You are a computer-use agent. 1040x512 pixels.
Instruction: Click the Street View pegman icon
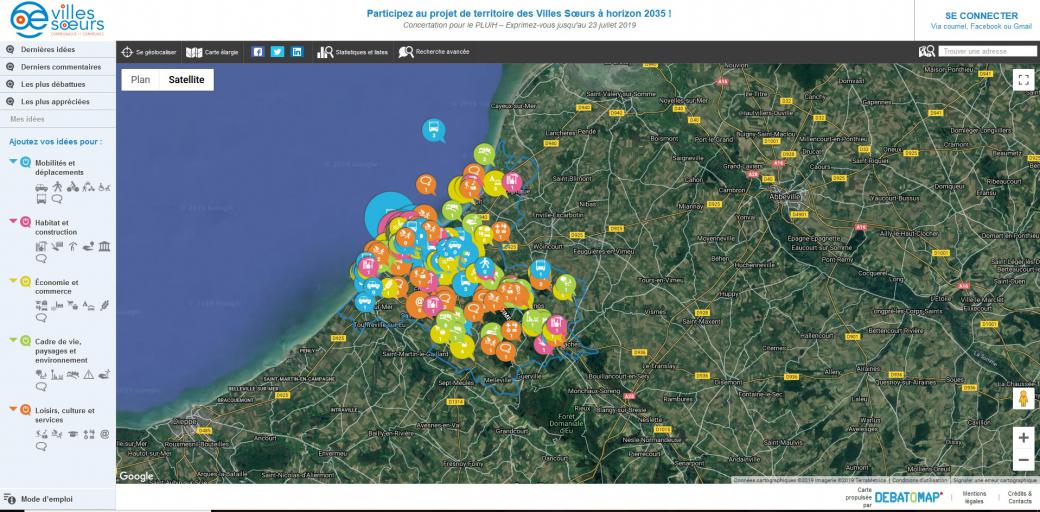coord(1023,399)
